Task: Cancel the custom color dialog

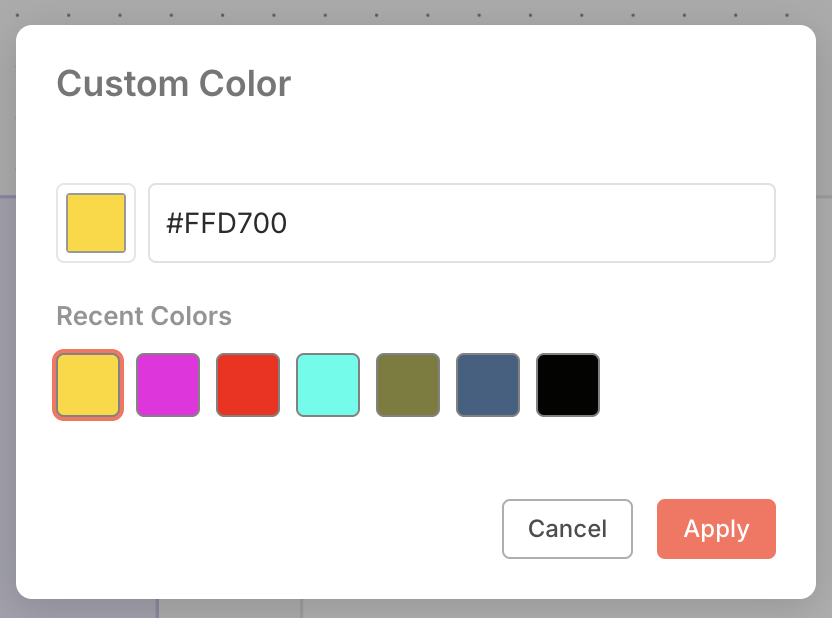Action: click(567, 529)
